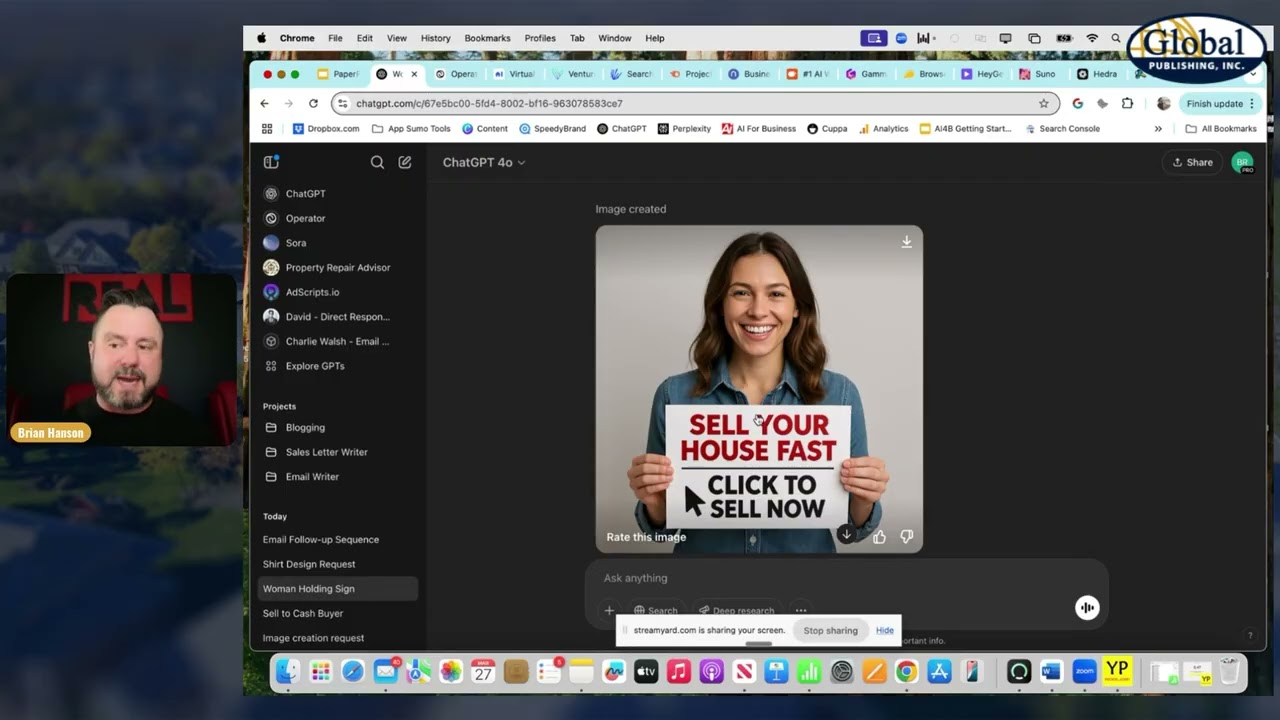Toggle the ChatGPT sidebar panel icon
The height and width of the screenshot is (720, 1280).
pyautogui.click(x=271, y=162)
